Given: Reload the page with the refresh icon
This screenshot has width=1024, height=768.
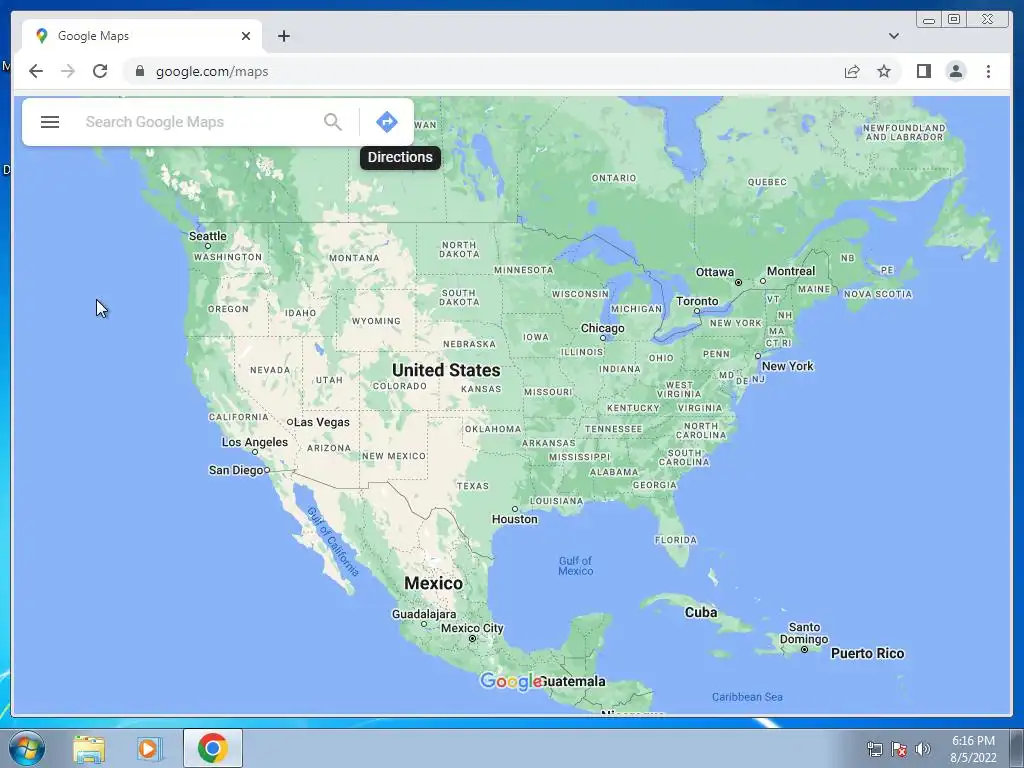Looking at the screenshot, I should 100,71.
